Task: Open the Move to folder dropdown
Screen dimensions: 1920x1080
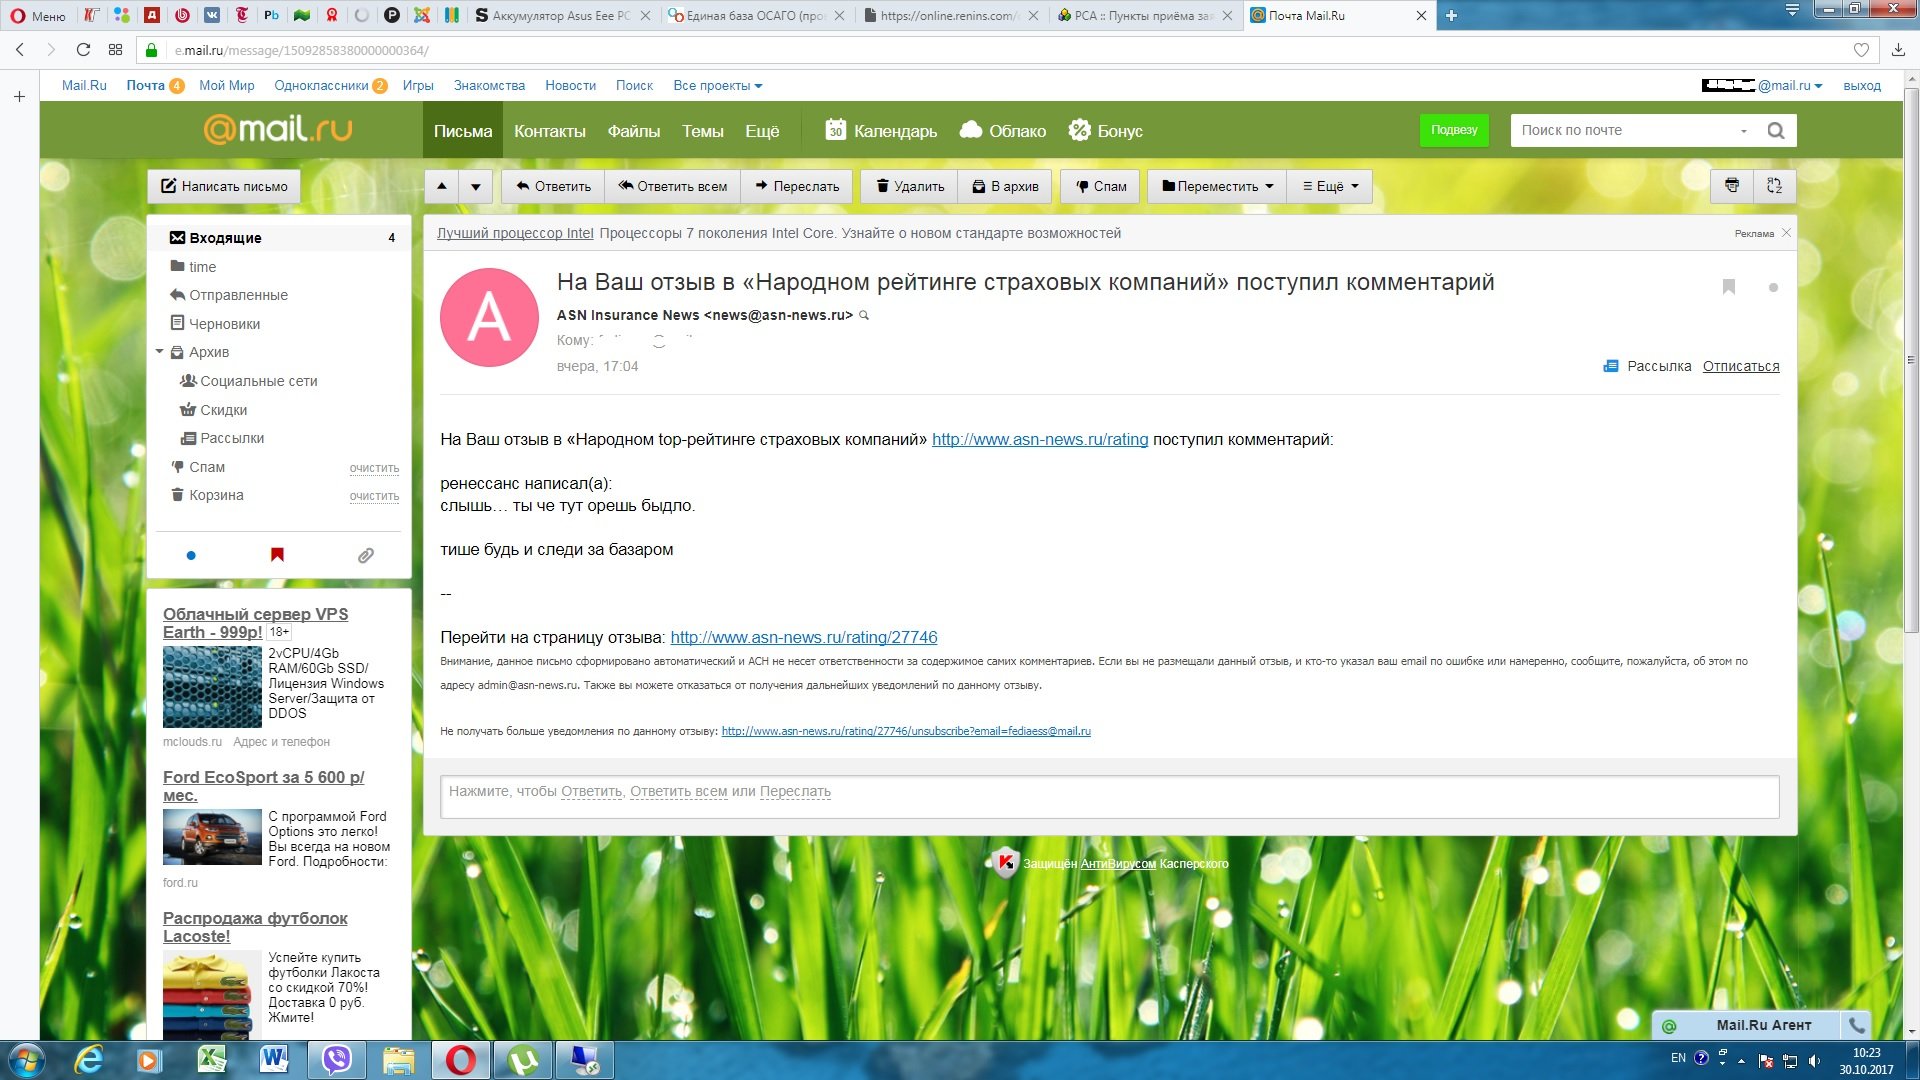Action: pyautogui.click(x=1217, y=186)
